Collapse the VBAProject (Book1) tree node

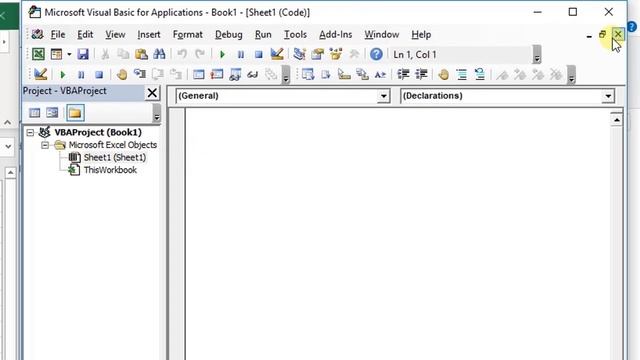pos(30,132)
